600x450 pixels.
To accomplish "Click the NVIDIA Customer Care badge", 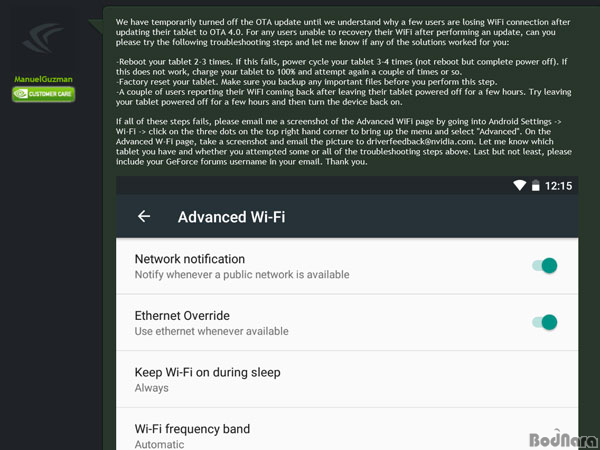I will [x=44, y=94].
